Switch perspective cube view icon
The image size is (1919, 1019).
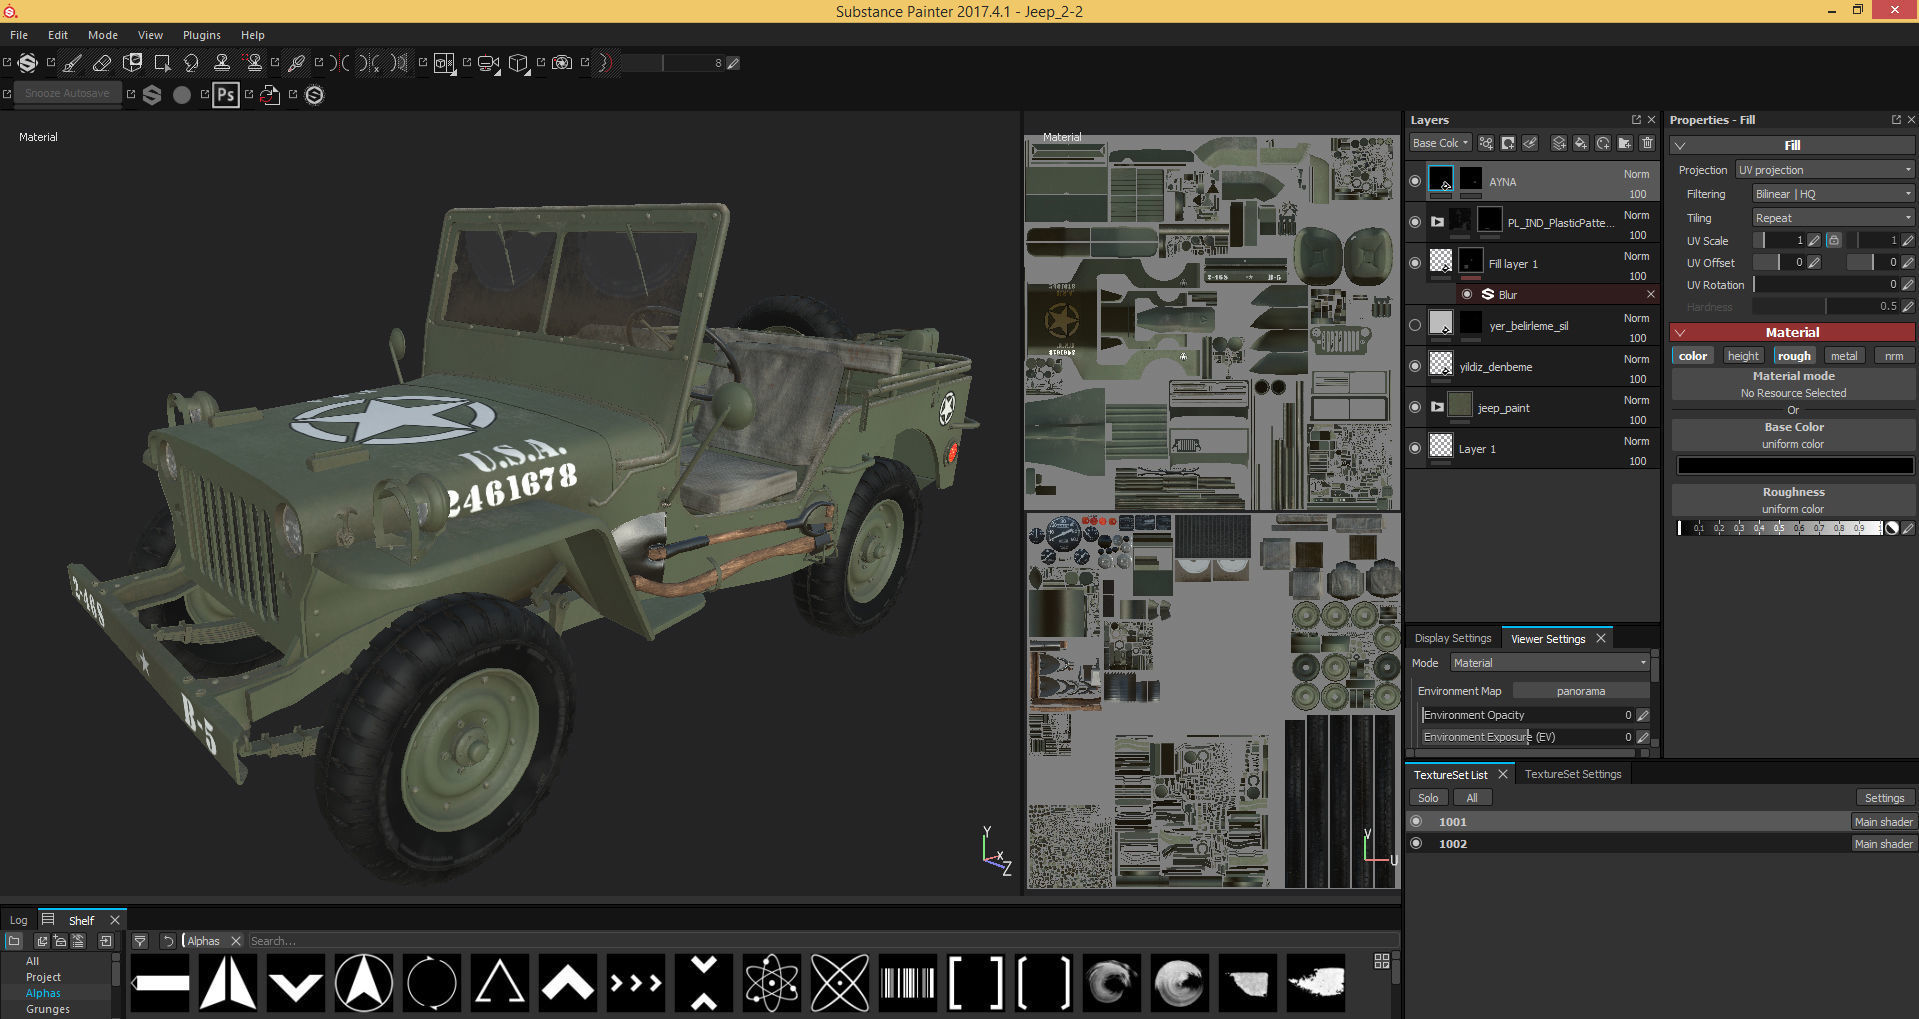(x=518, y=63)
